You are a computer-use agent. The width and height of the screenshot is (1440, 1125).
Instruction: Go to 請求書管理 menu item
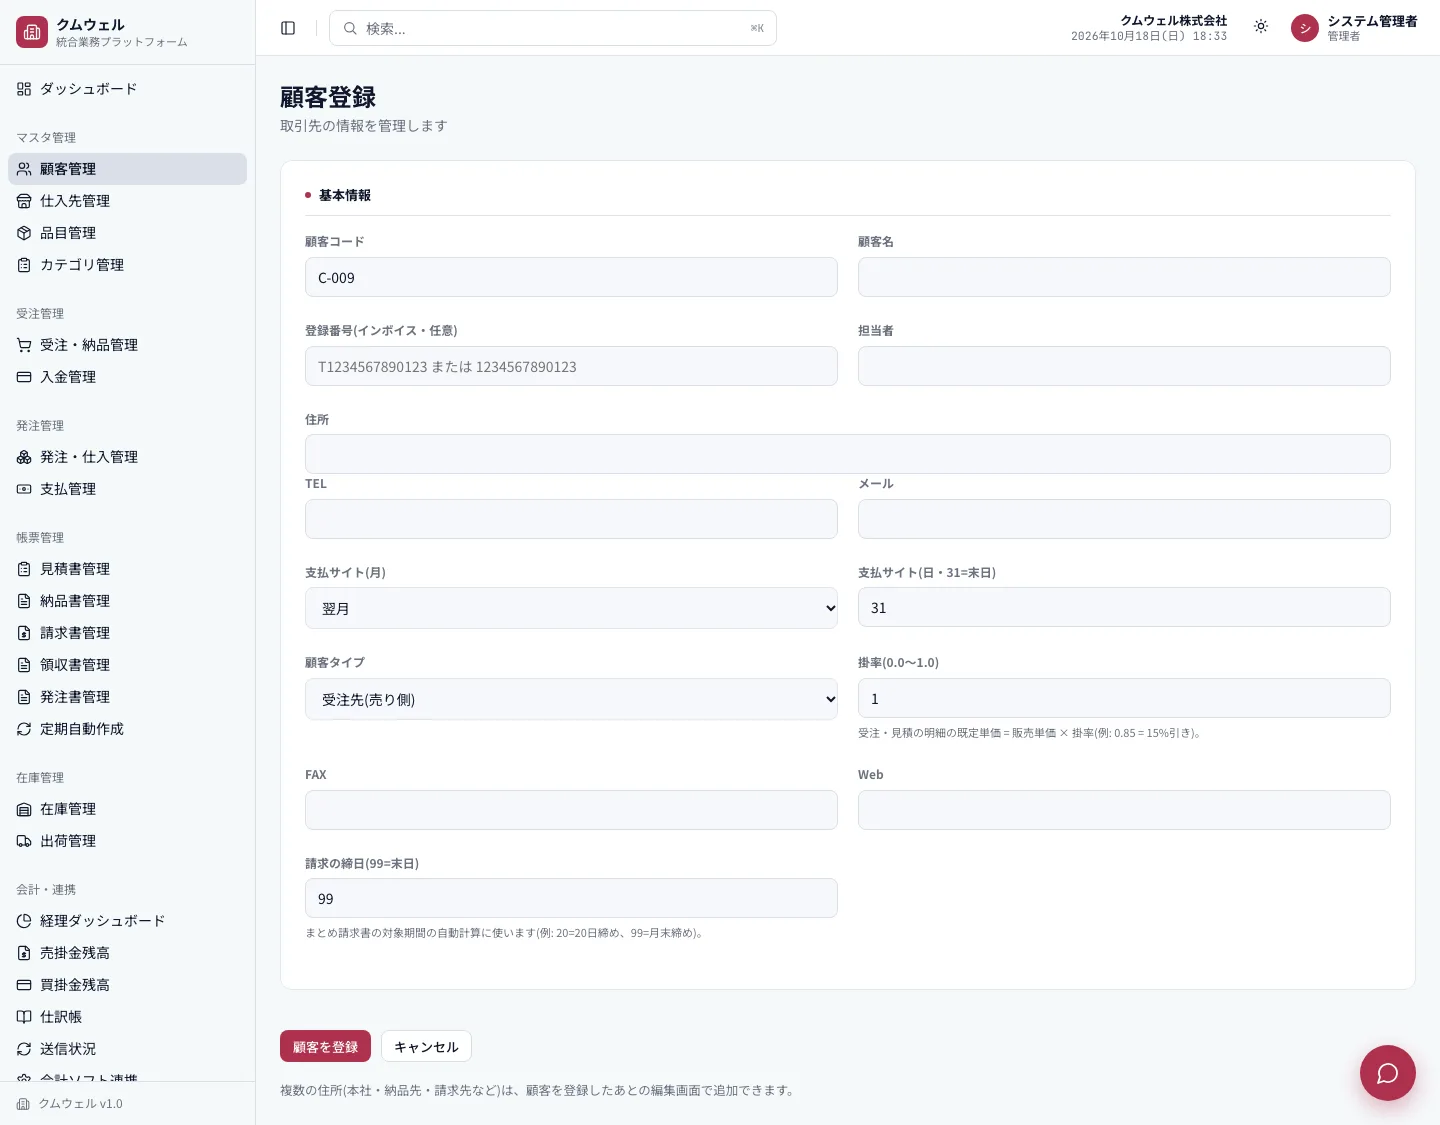pos(127,633)
